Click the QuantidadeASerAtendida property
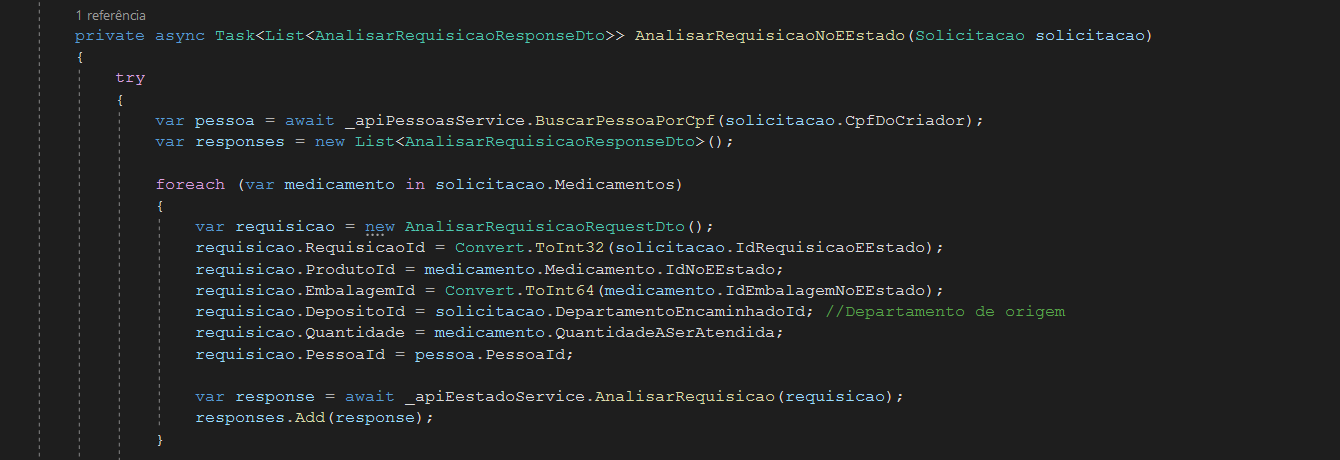The image size is (1340, 460). (665, 332)
